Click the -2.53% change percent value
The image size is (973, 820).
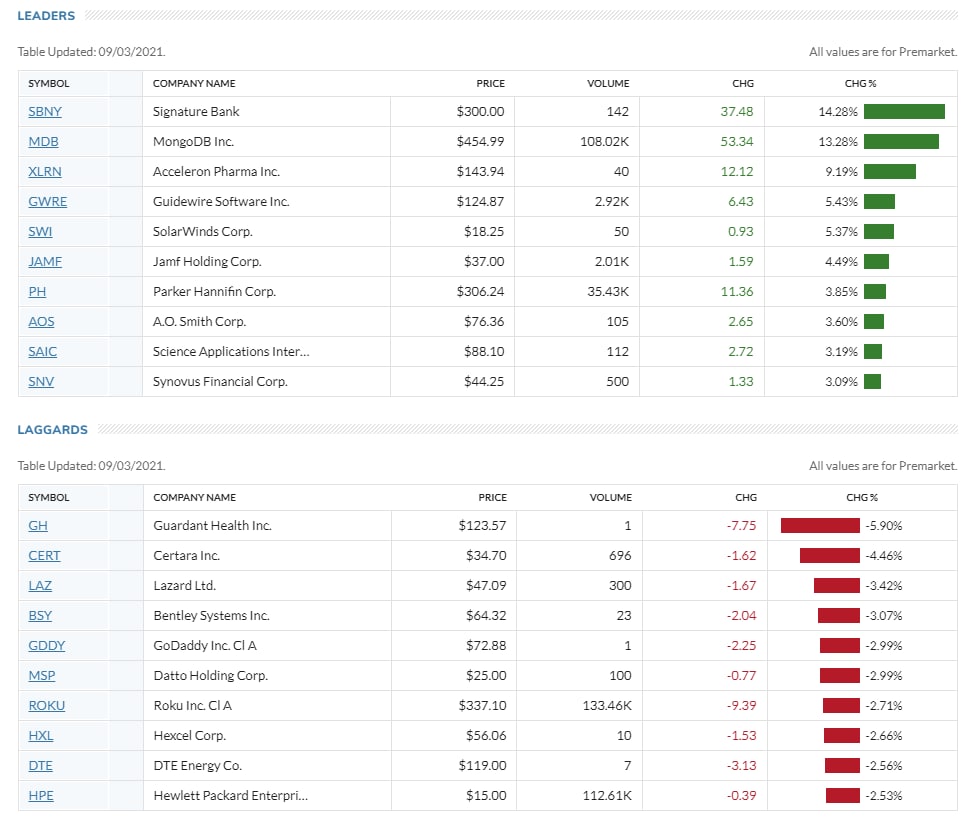coord(884,796)
